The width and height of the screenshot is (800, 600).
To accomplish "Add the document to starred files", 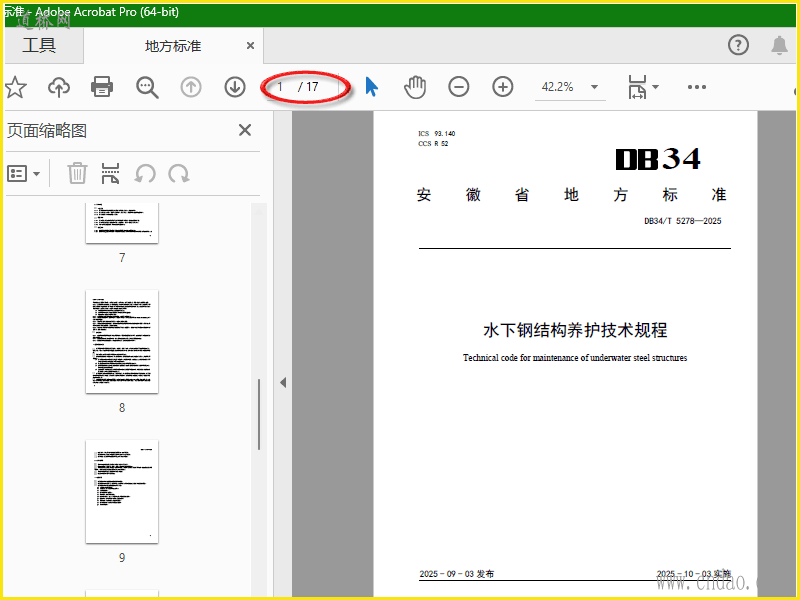I will pos(15,87).
